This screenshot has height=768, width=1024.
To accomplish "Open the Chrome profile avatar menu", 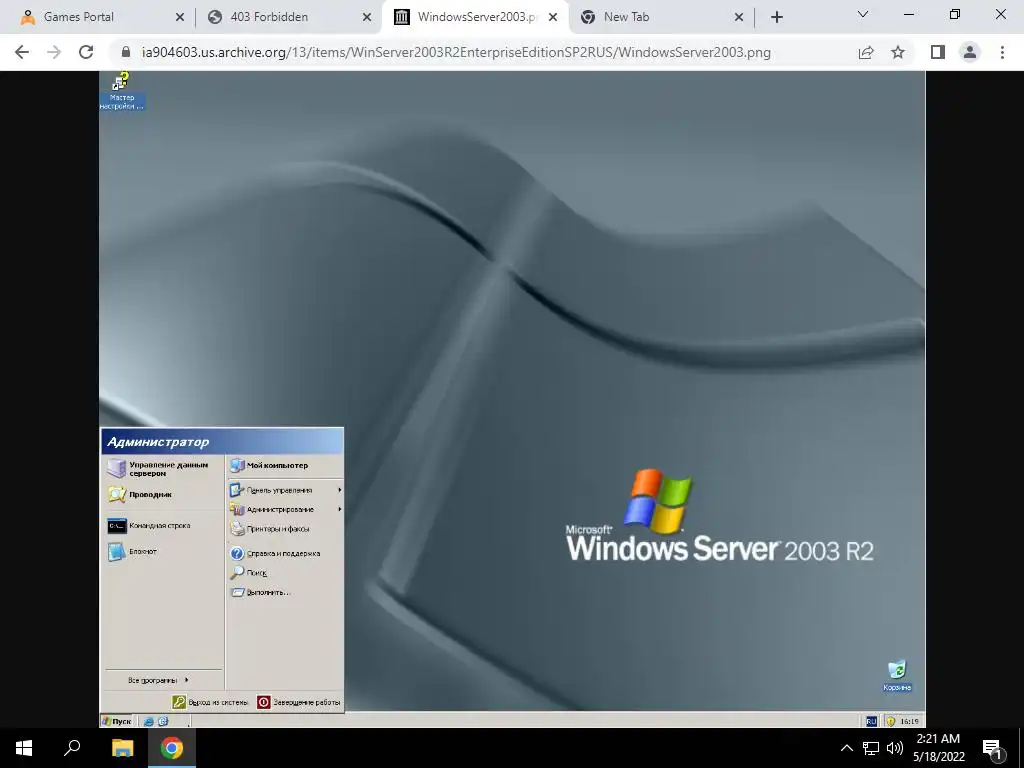I will click(x=970, y=52).
